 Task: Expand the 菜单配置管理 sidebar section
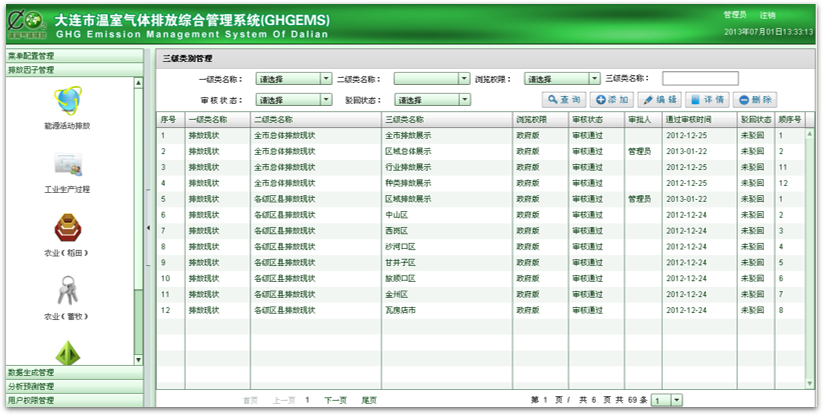pyautogui.click(x=75, y=56)
